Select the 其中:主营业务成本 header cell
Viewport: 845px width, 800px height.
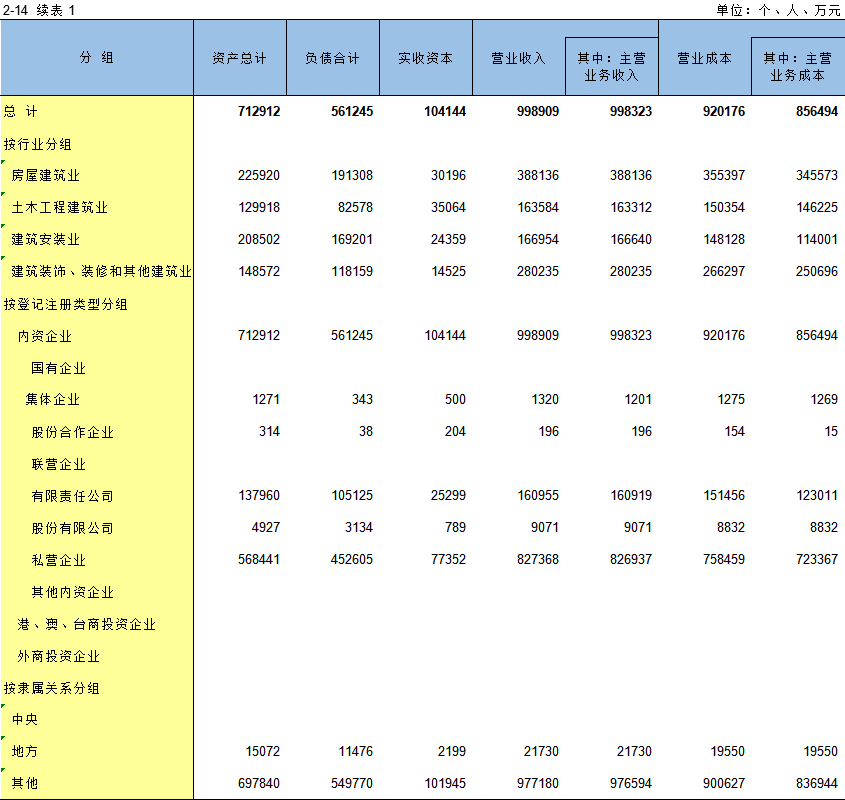[798, 66]
